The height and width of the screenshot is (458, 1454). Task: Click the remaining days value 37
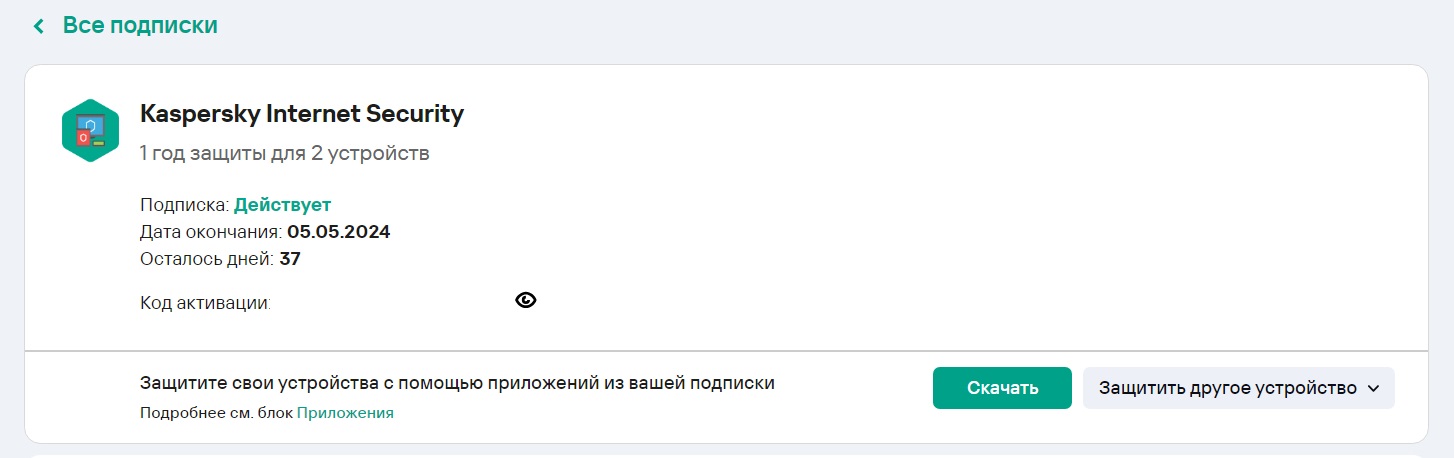click(x=290, y=259)
